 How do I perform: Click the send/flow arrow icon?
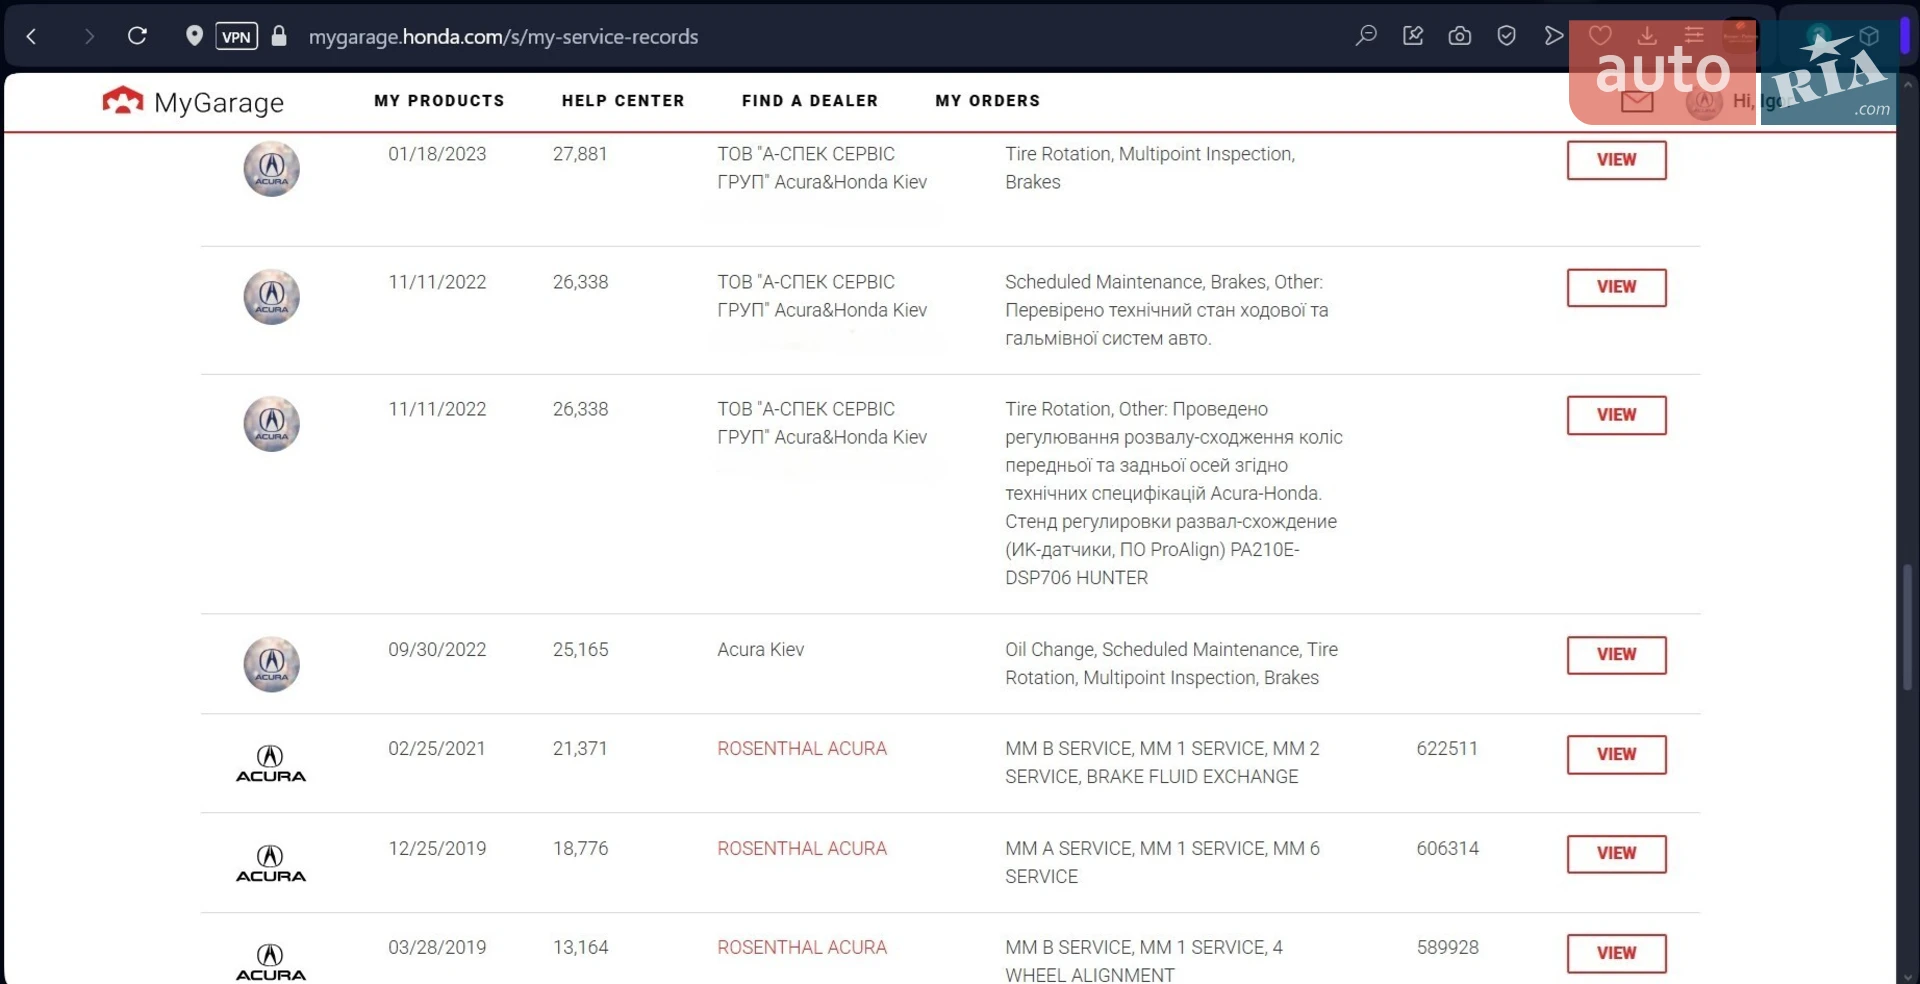click(1553, 36)
